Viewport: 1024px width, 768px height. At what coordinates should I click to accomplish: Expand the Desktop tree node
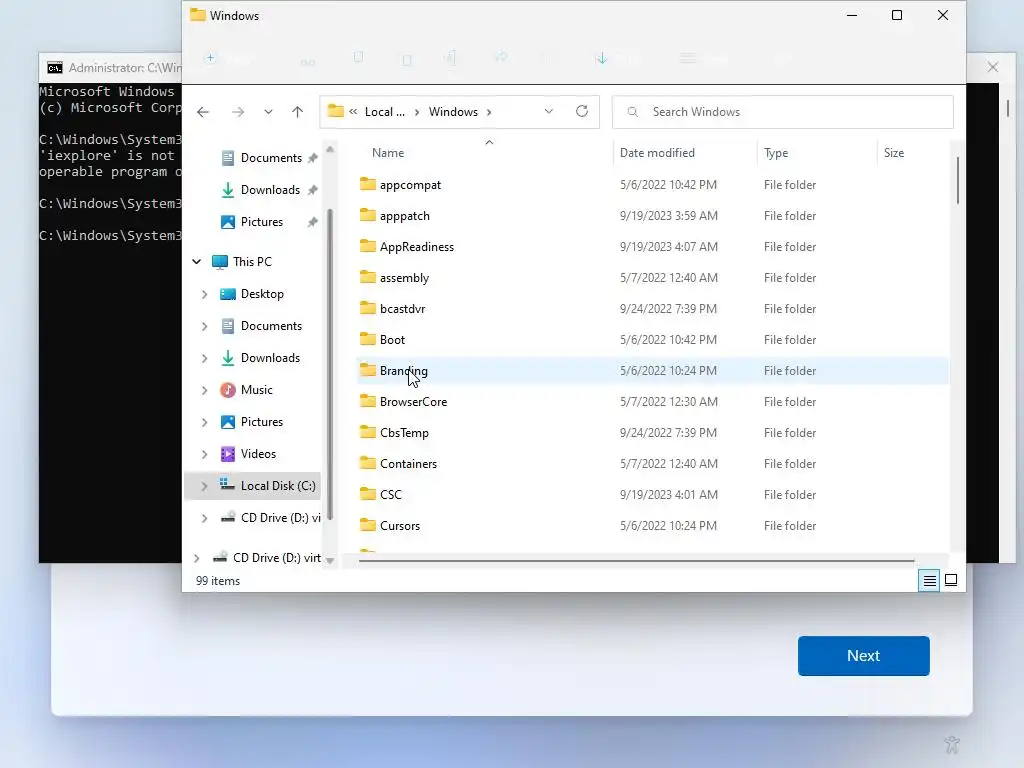coord(204,295)
